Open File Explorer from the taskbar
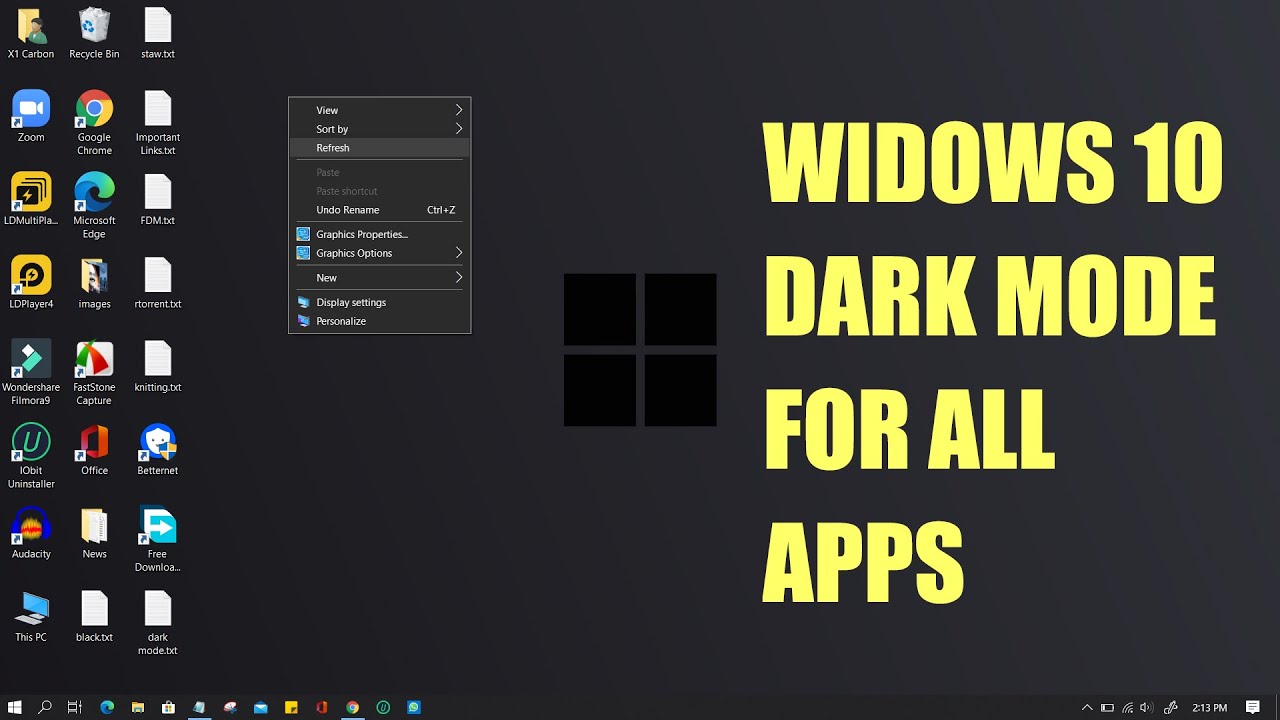 (x=138, y=707)
